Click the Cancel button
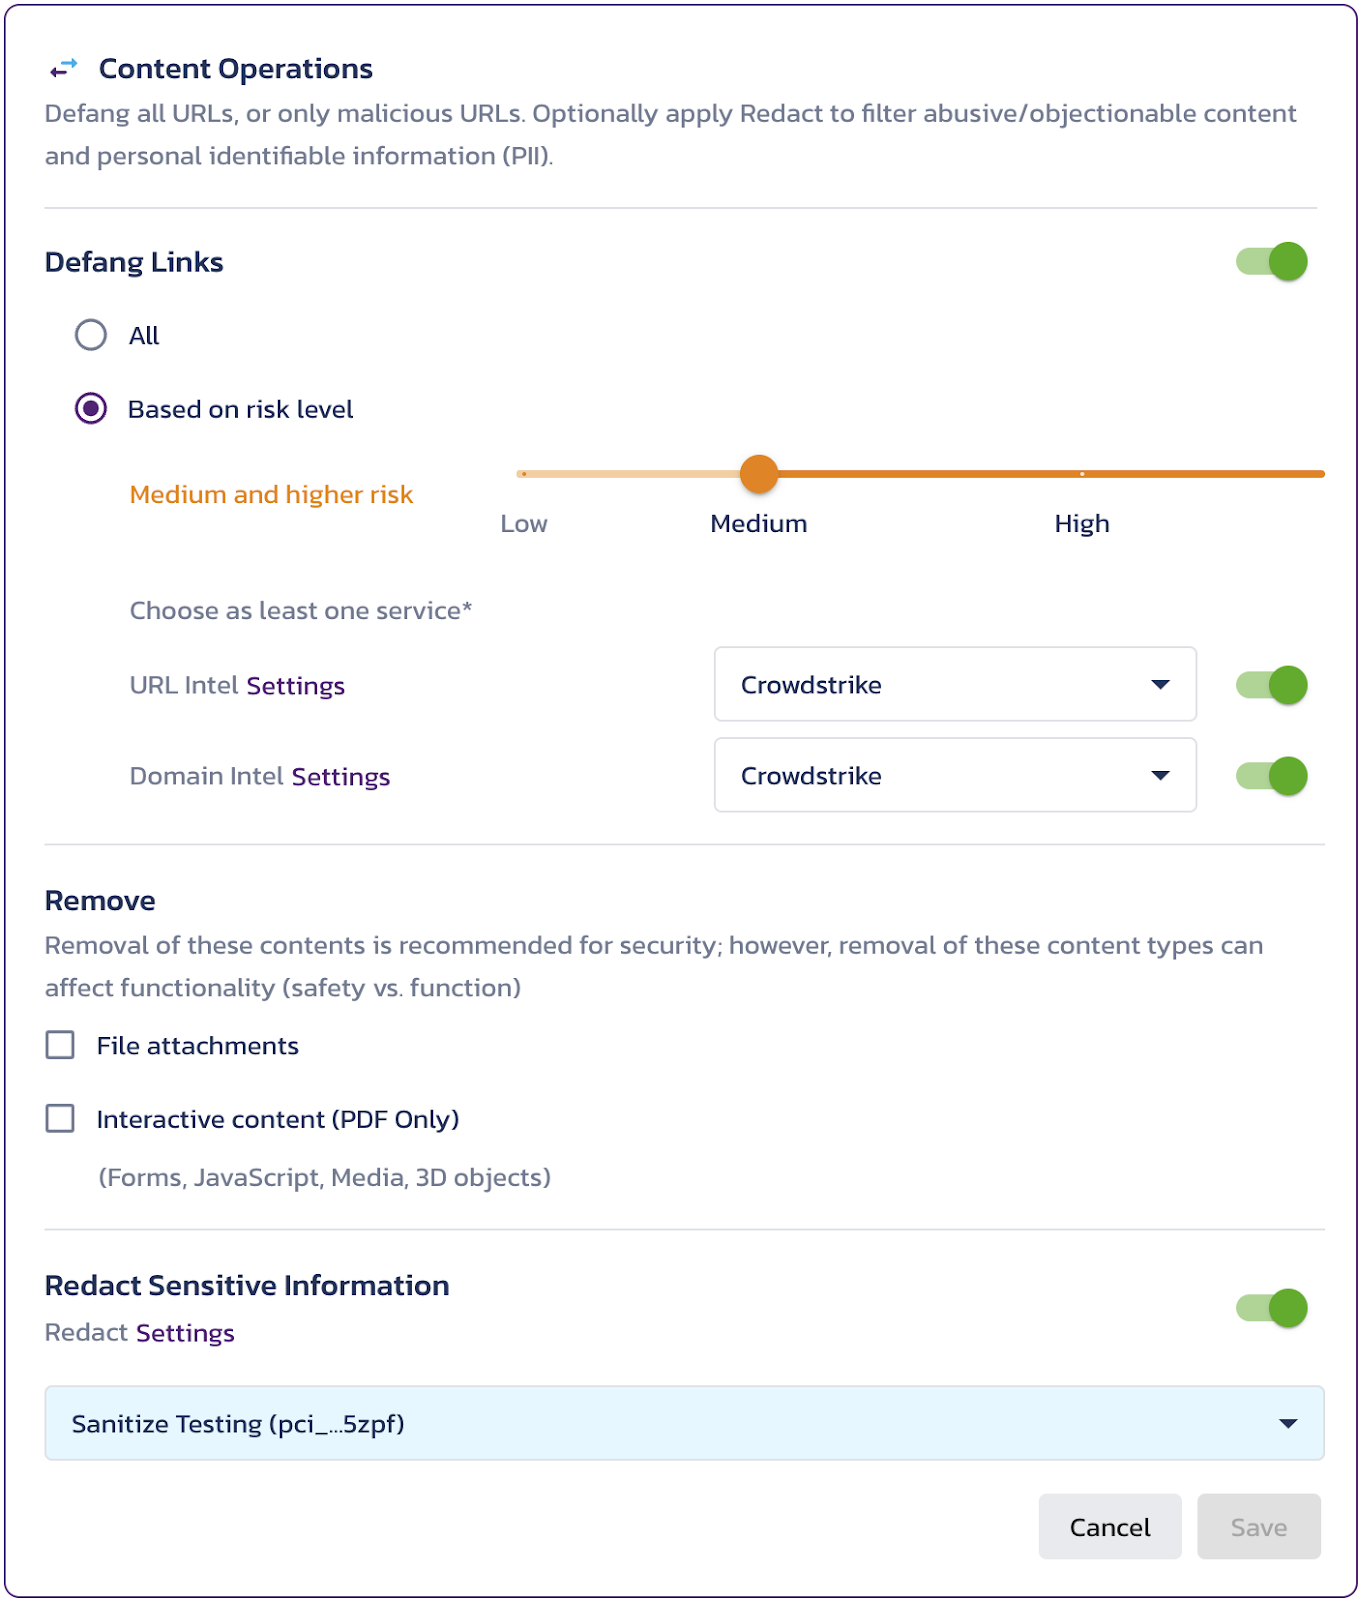 [x=1110, y=1527]
